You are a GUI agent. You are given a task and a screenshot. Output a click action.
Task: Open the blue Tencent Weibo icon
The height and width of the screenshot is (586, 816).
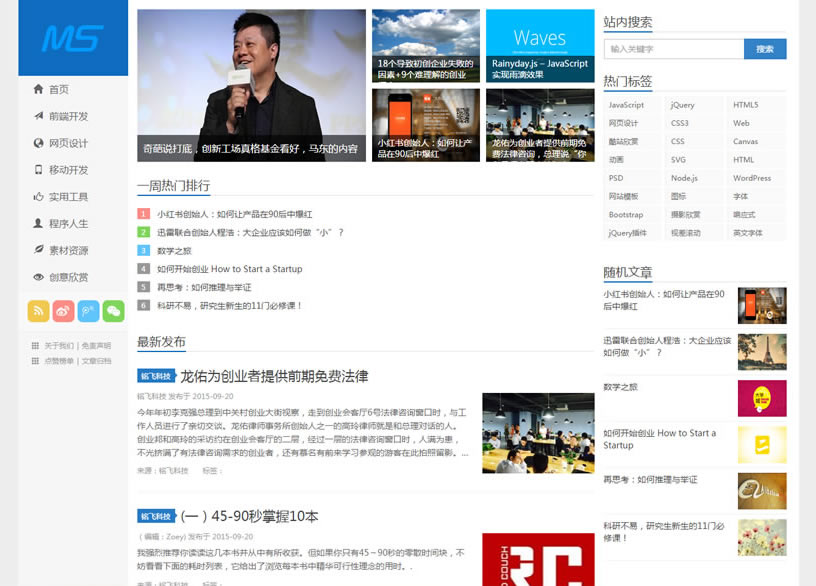click(x=88, y=311)
